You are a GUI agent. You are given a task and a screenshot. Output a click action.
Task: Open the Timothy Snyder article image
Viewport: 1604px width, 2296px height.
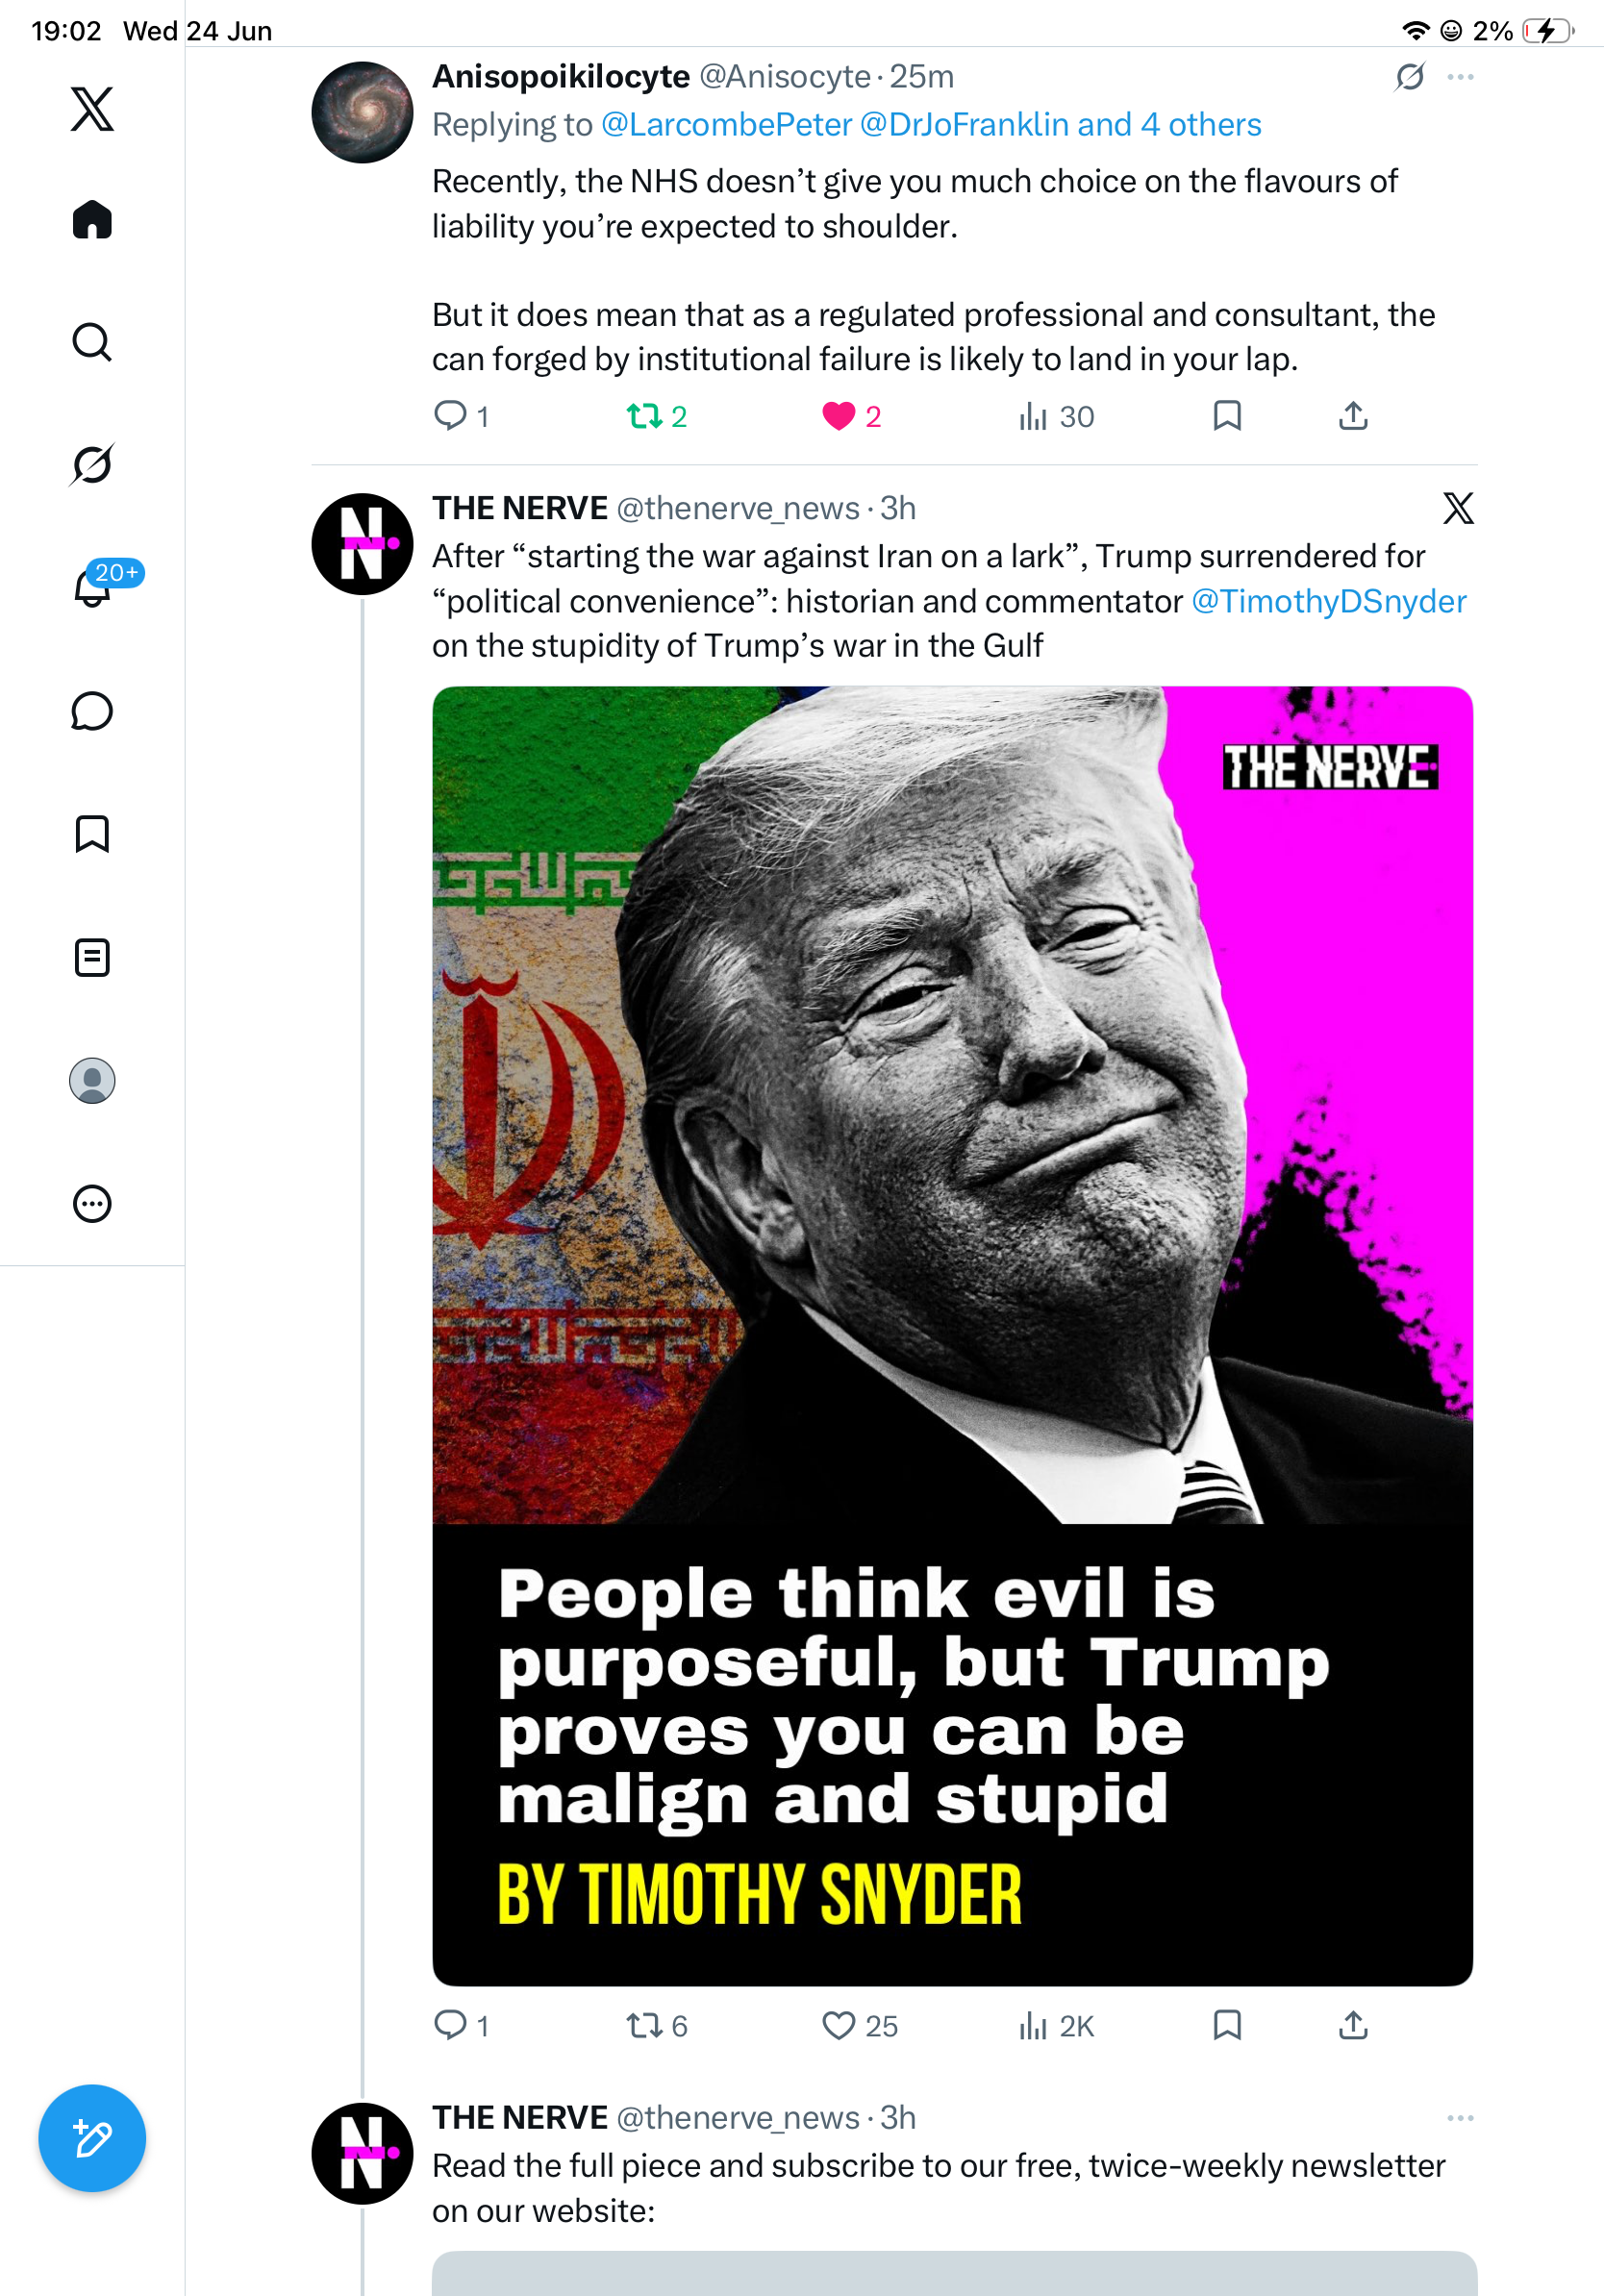pos(952,1335)
